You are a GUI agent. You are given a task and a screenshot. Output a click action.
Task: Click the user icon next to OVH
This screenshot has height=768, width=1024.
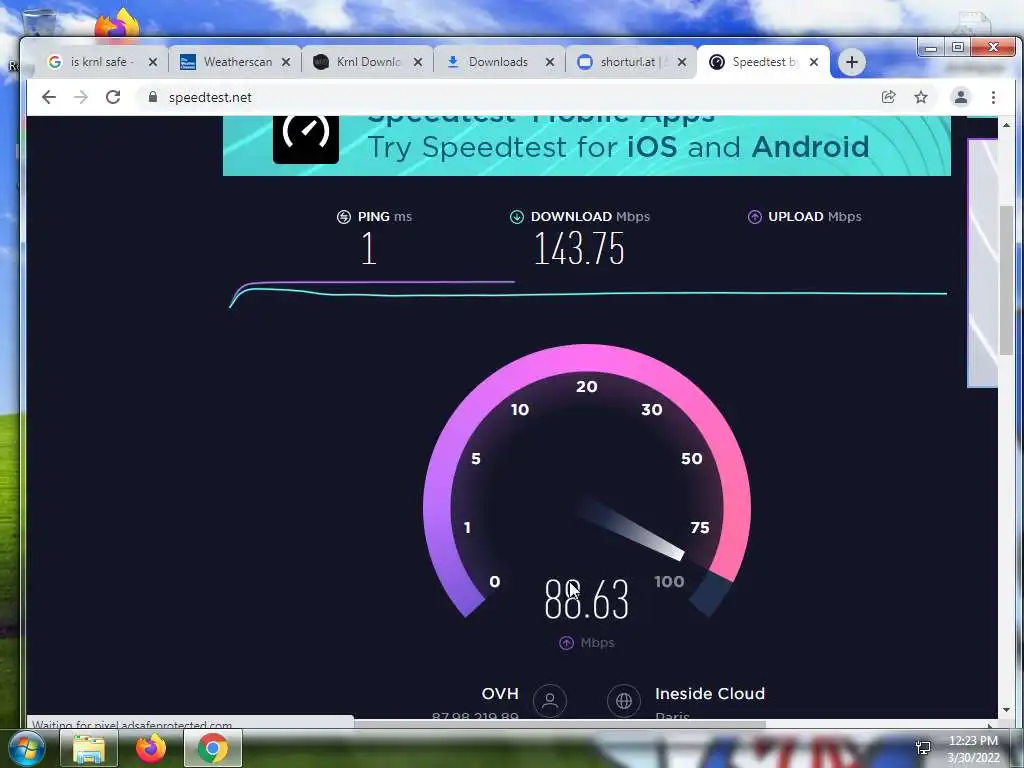pos(550,701)
